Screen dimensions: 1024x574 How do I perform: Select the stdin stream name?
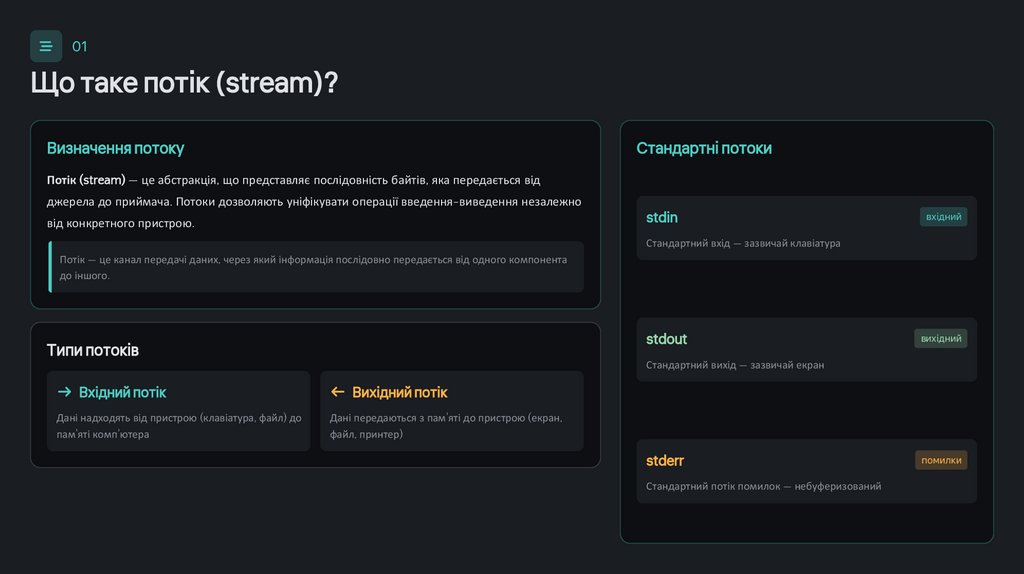[x=662, y=217]
